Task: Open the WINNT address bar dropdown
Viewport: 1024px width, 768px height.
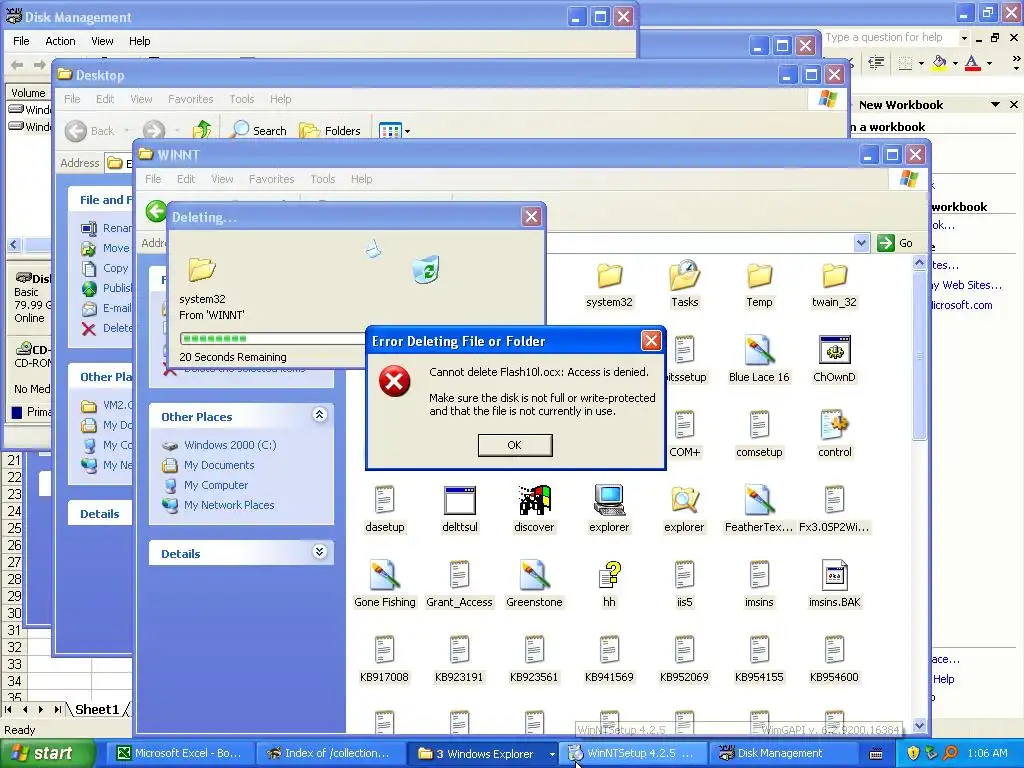Action: [x=861, y=243]
